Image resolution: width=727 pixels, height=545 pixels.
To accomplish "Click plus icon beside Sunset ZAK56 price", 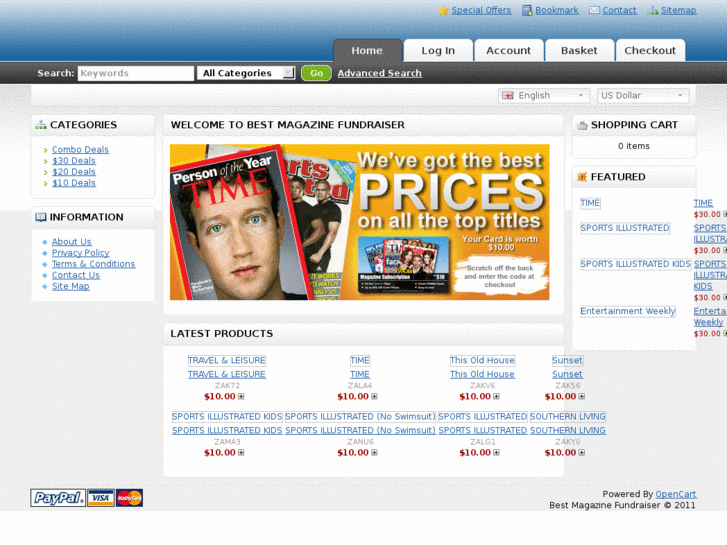I will coord(581,397).
